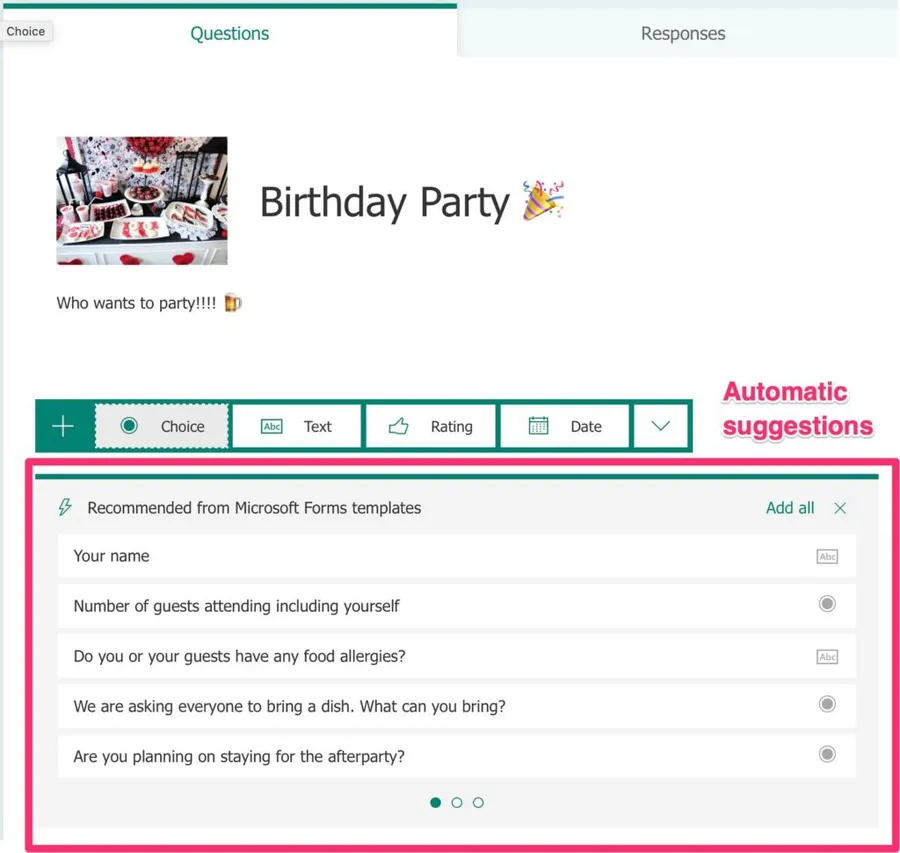Click the birthday party header image

142,200
